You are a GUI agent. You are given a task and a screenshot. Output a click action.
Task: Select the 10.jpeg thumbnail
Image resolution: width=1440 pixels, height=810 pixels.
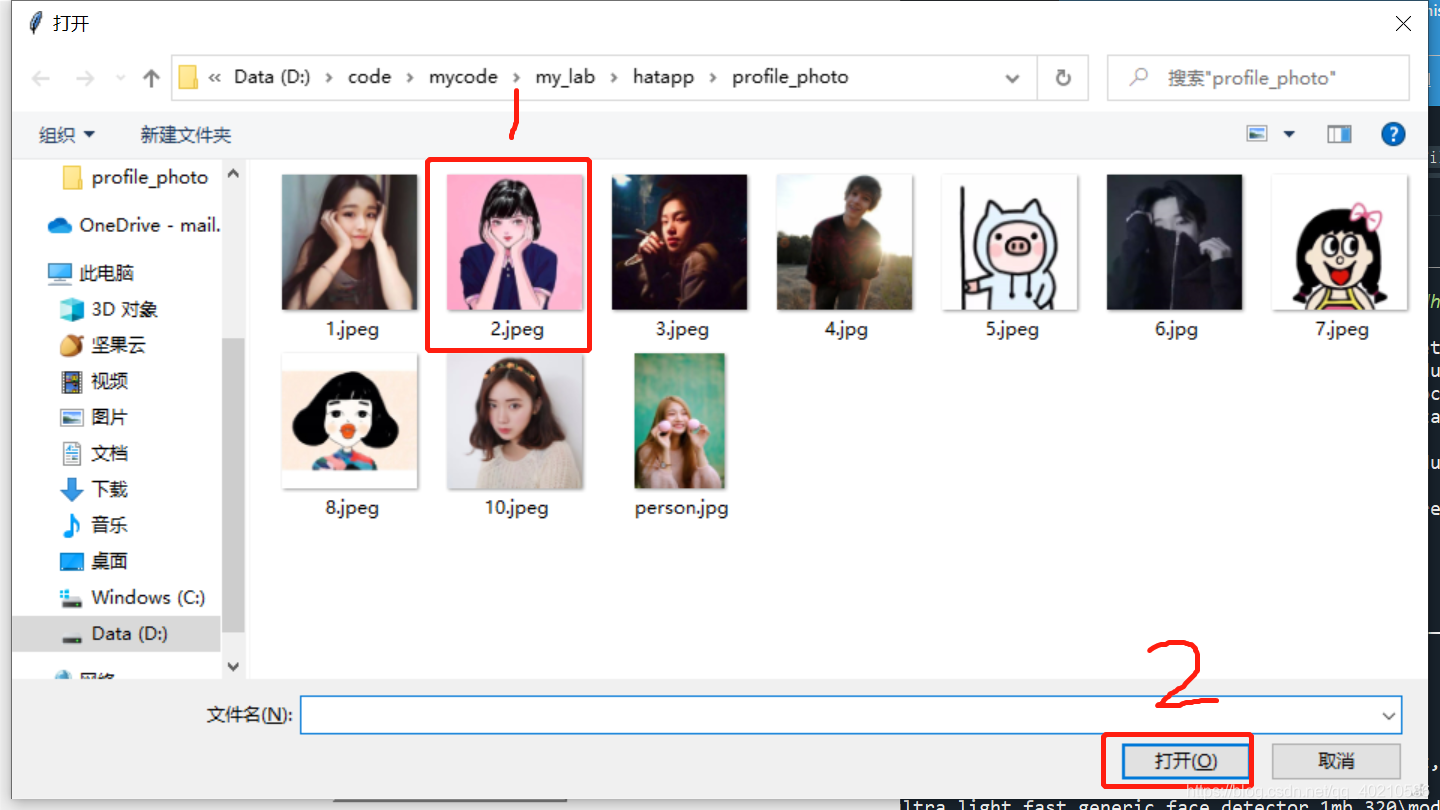[515, 420]
